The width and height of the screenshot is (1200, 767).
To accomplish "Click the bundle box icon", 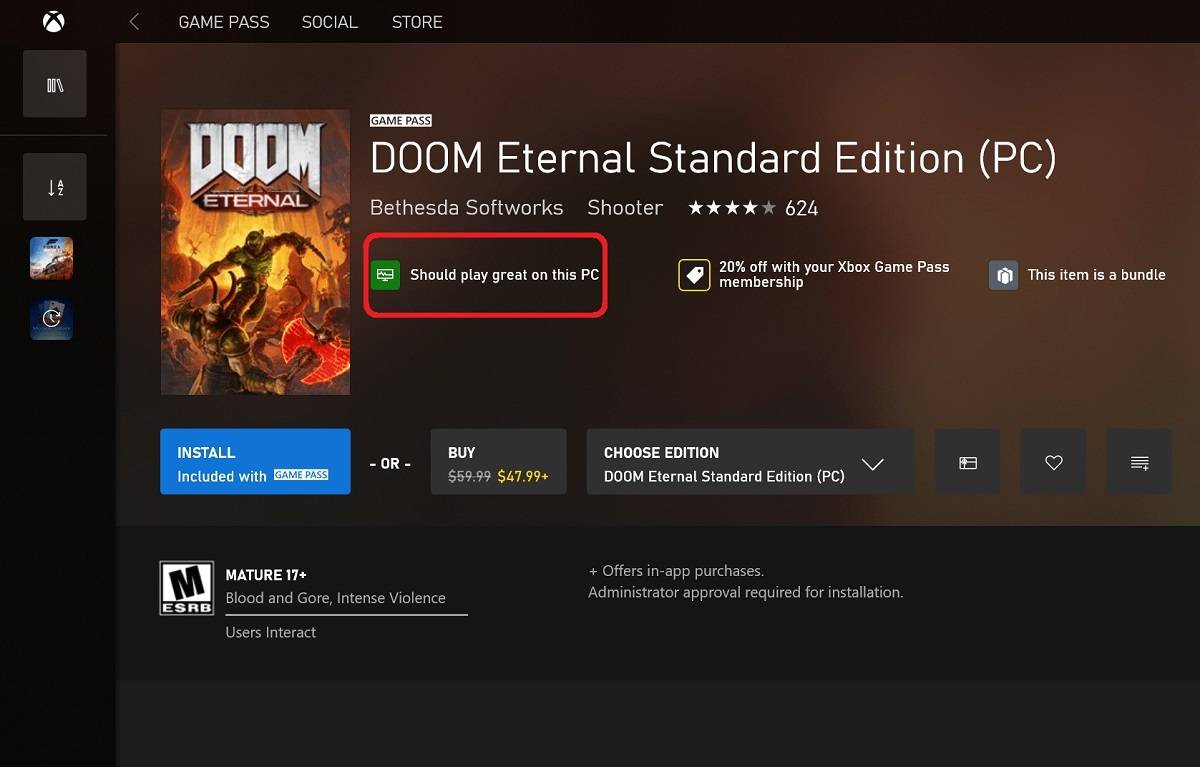I will [1003, 275].
